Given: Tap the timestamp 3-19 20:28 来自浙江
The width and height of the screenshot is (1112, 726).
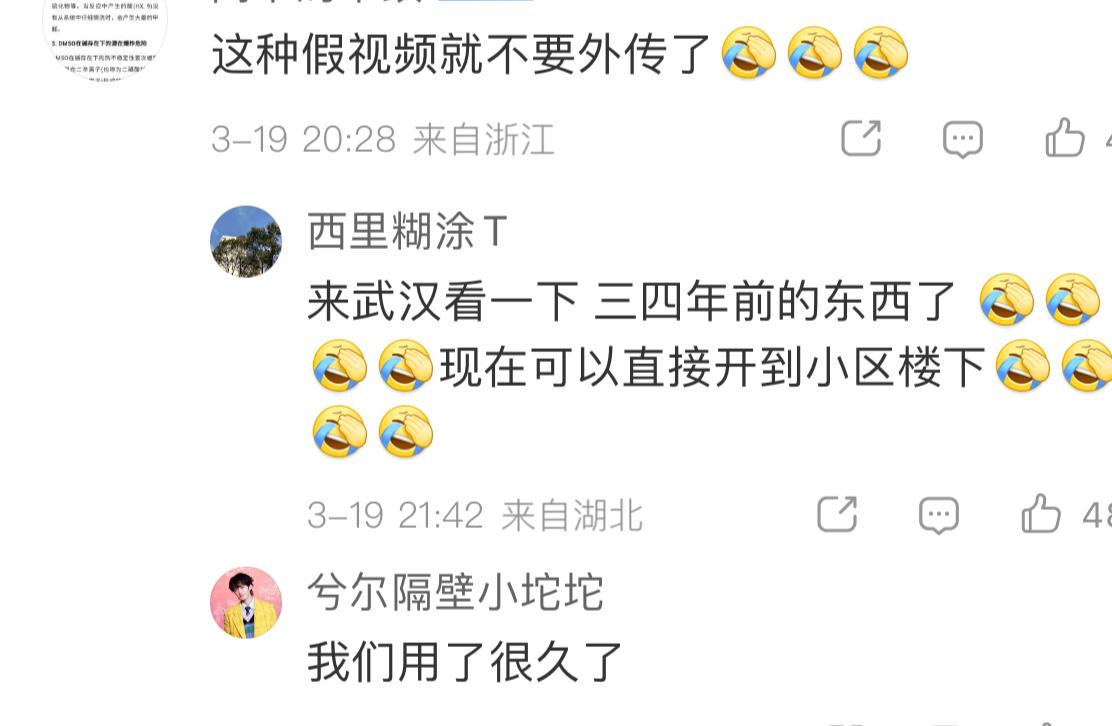Looking at the screenshot, I should tap(382, 139).
